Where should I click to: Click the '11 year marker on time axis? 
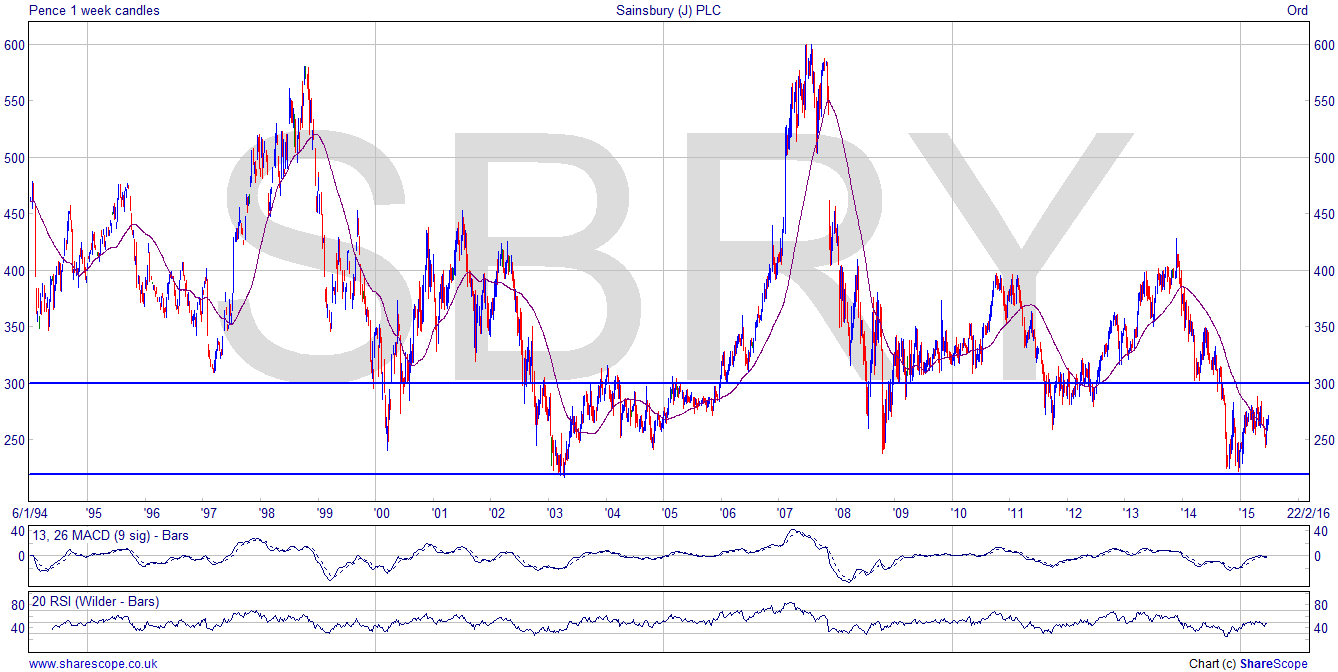pos(1016,513)
